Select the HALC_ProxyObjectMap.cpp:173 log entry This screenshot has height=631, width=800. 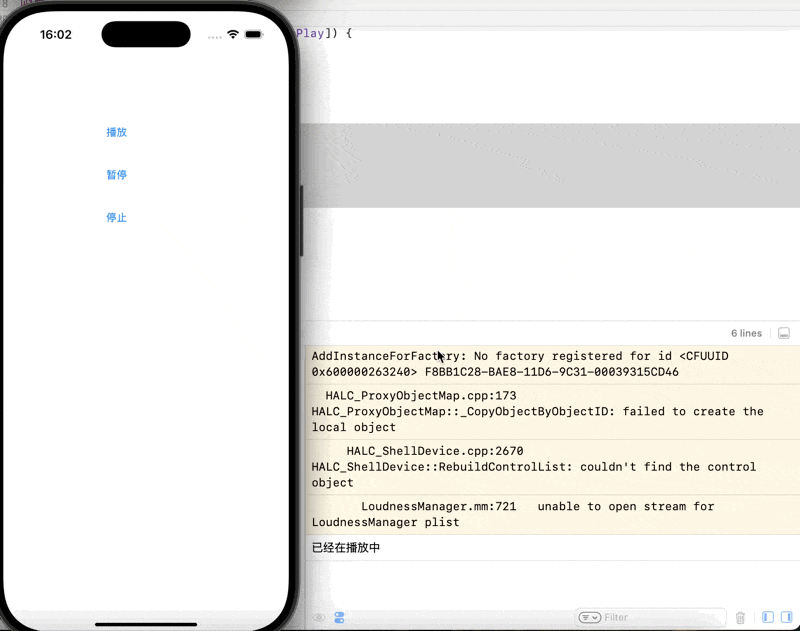[x=553, y=412]
